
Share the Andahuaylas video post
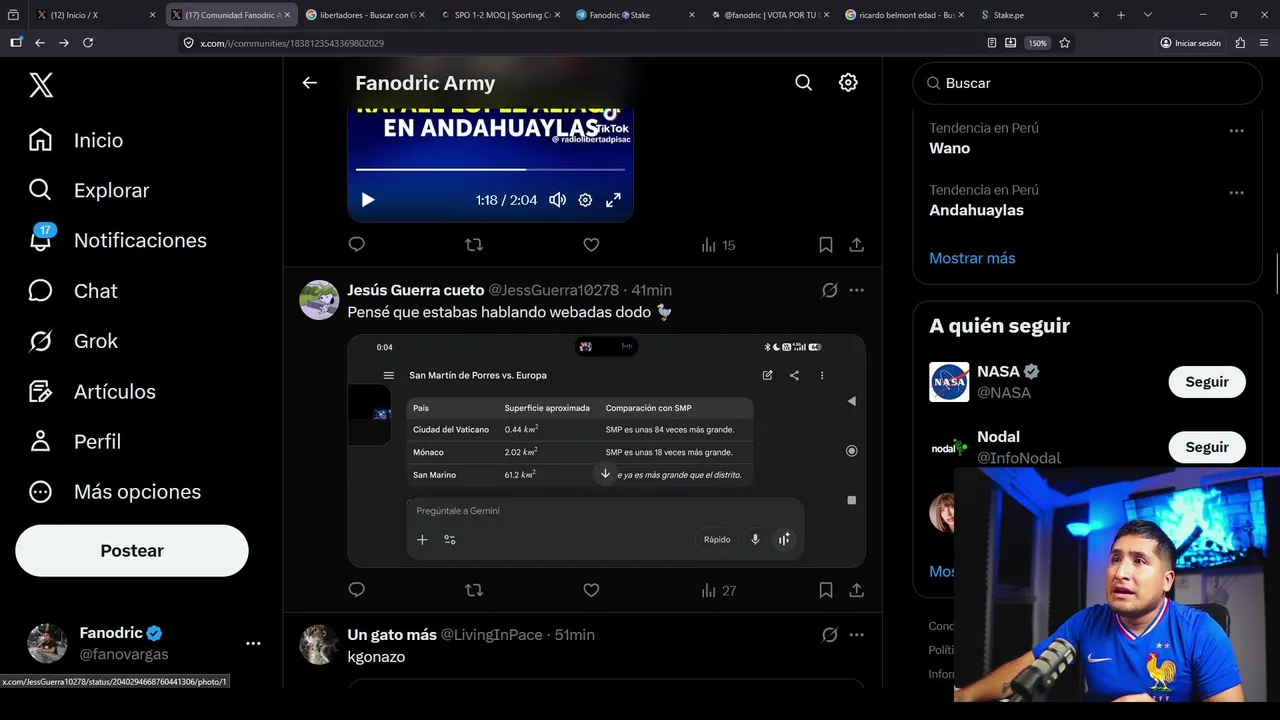point(857,245)
